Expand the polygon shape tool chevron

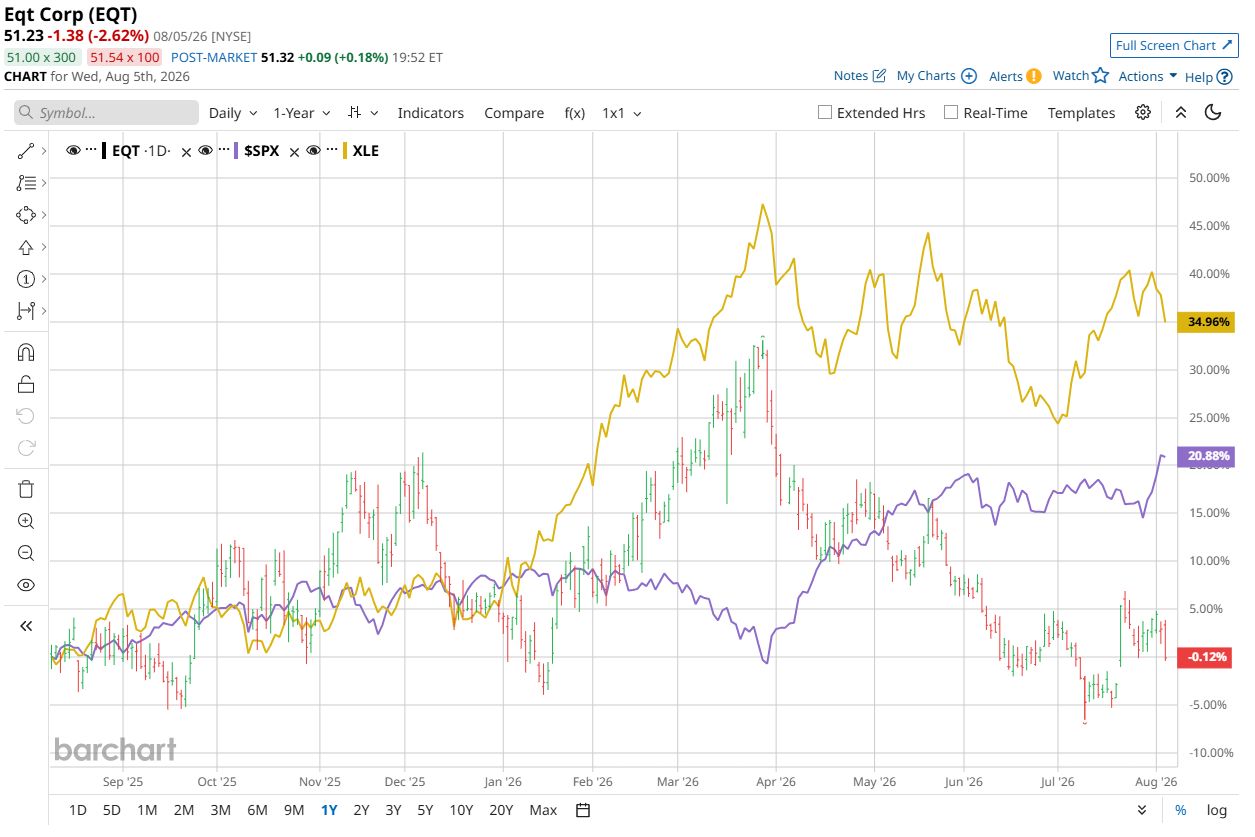click(x=44, y=215)
